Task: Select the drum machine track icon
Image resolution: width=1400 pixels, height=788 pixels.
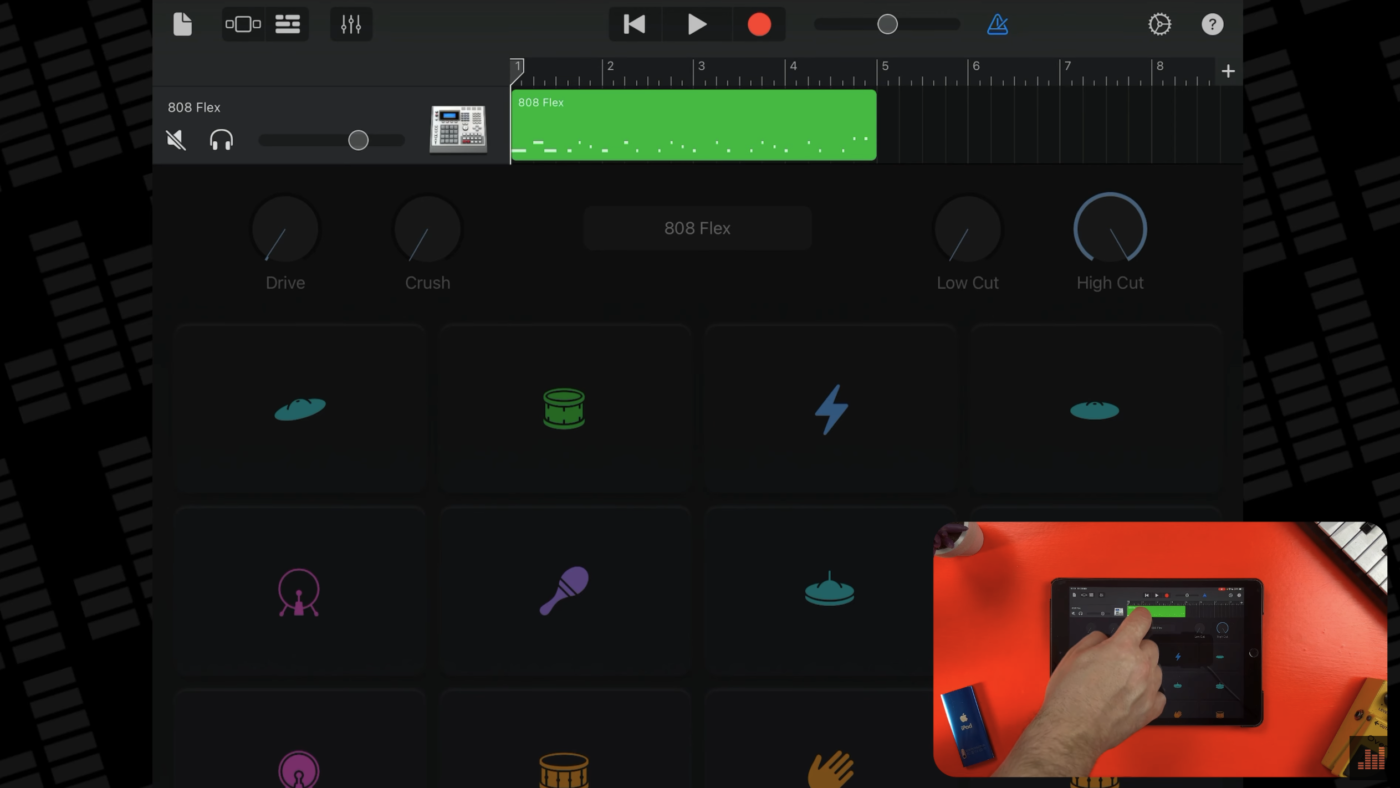Action: [x=458, y=129]
